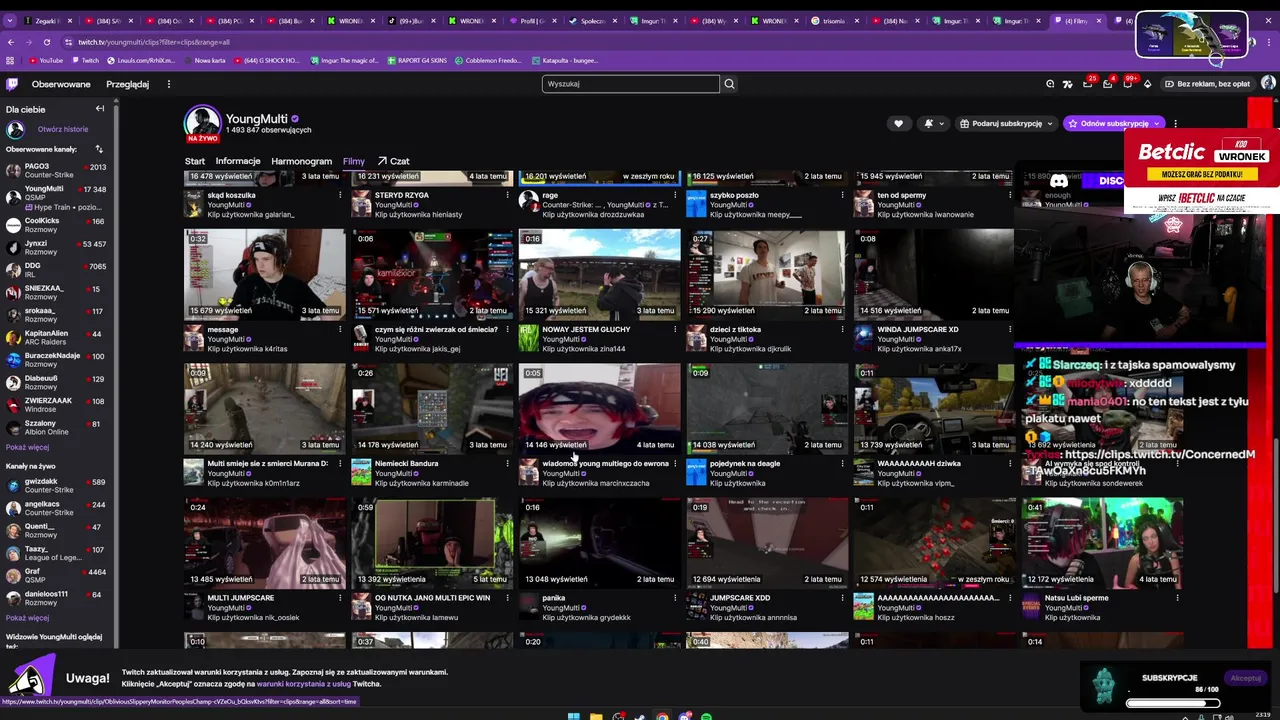
Task: Open the Bits purchase icon
Action: pos(1147,84)
